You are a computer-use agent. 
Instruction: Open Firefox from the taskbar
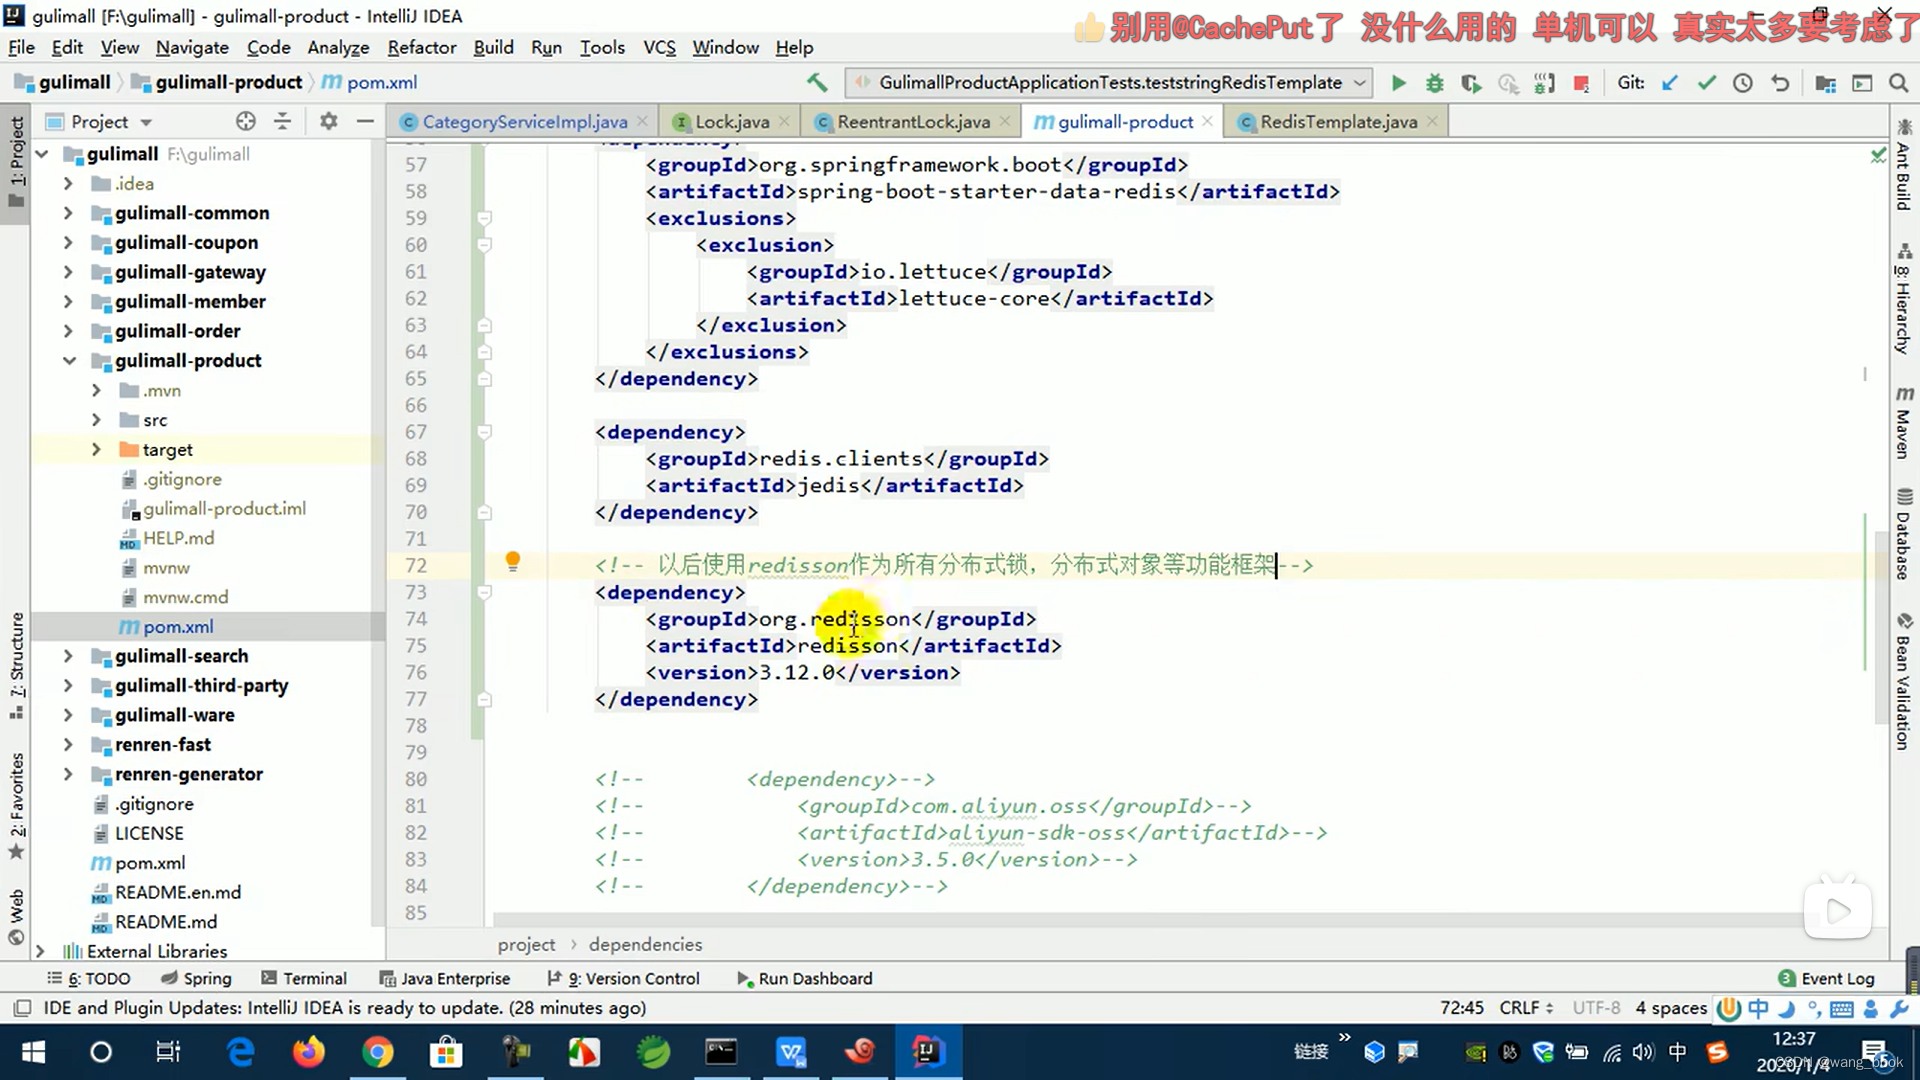[x=309, y=1052]
